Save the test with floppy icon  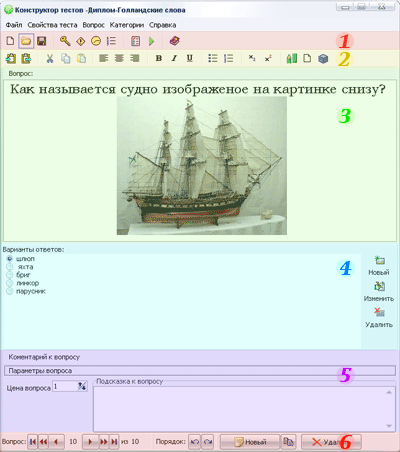[42, 41]
